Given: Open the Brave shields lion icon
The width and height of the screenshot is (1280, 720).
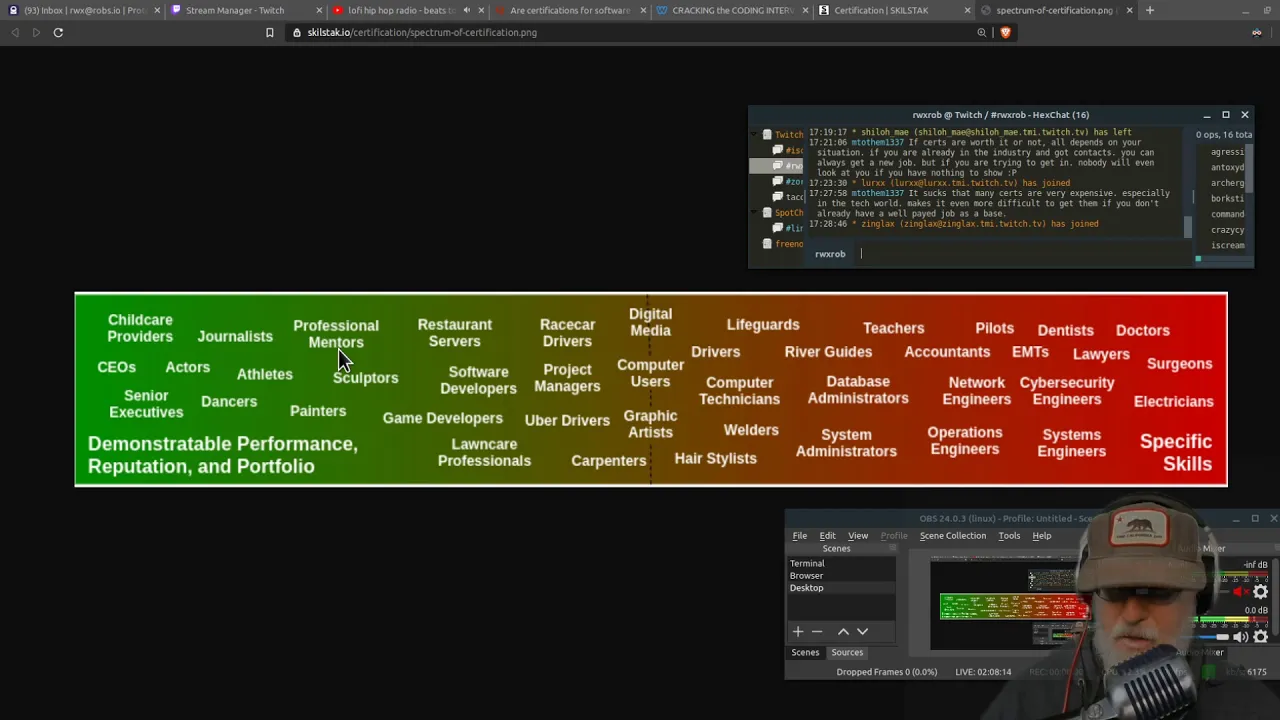Looking at the screenshot, I should [1005, 32].
